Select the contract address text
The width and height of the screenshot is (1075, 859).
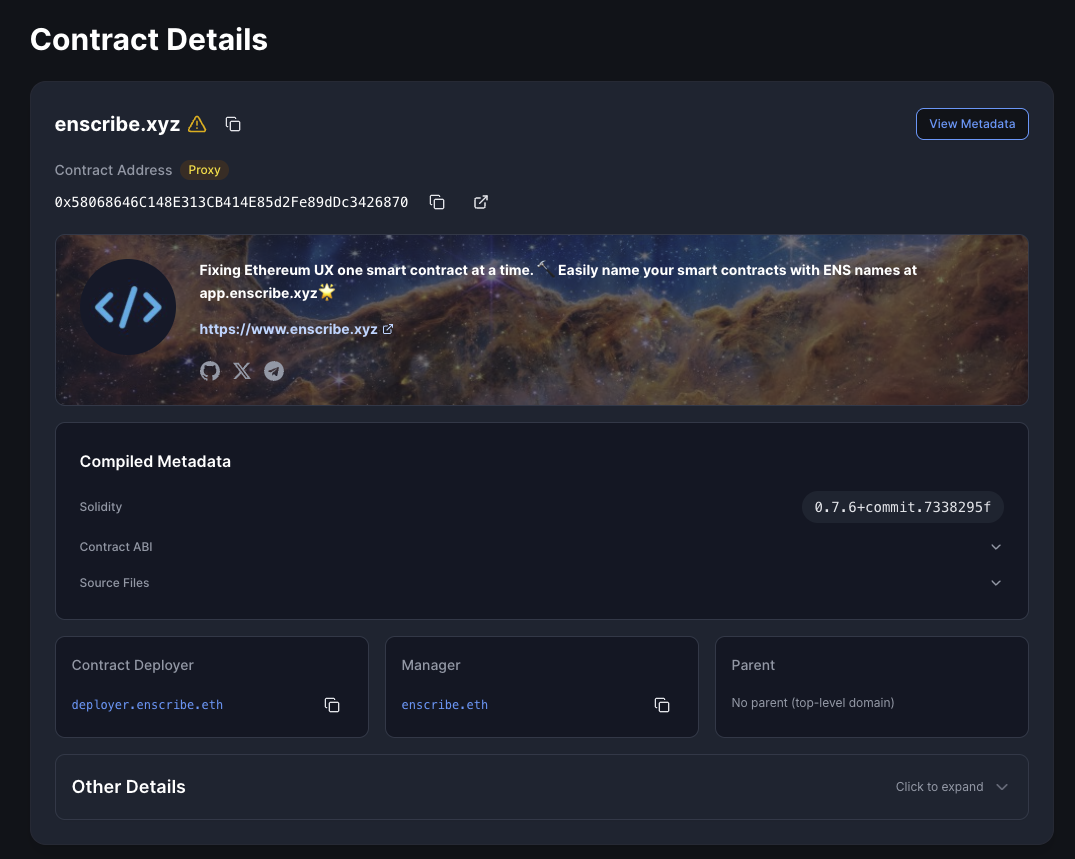click(231, 202)
